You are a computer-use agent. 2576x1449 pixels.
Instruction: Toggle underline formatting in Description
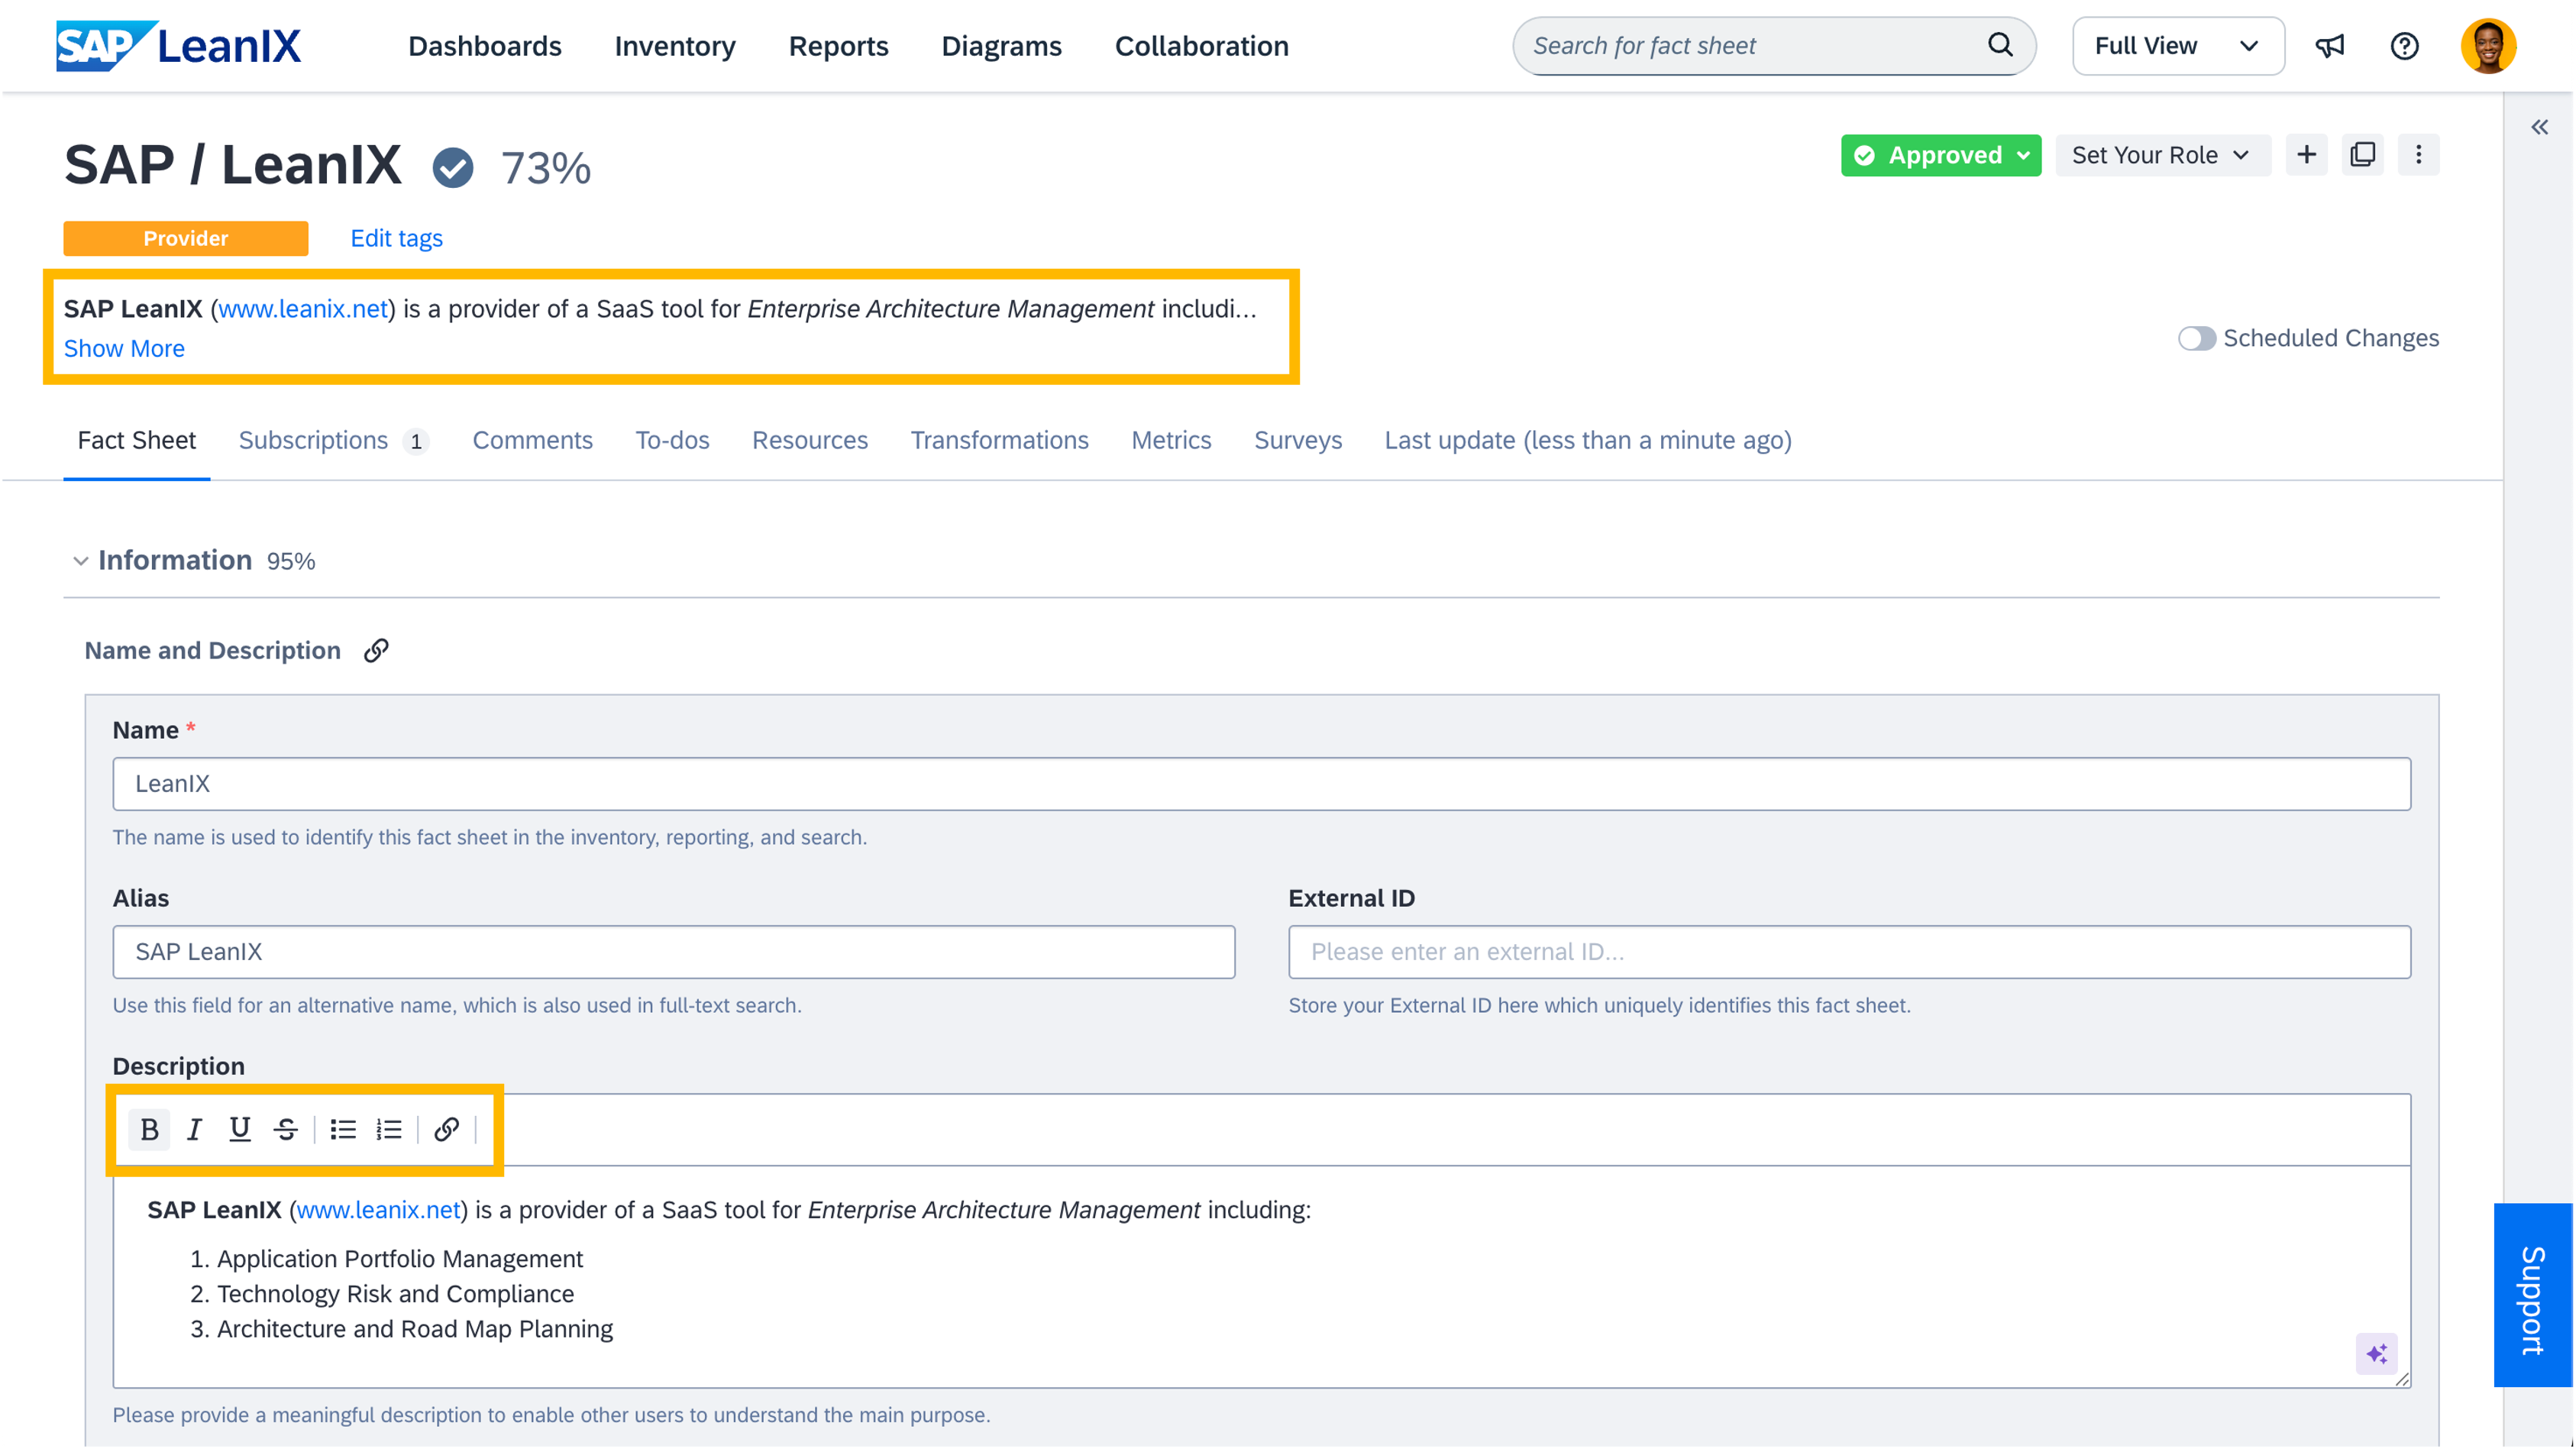click(239, 1129)
